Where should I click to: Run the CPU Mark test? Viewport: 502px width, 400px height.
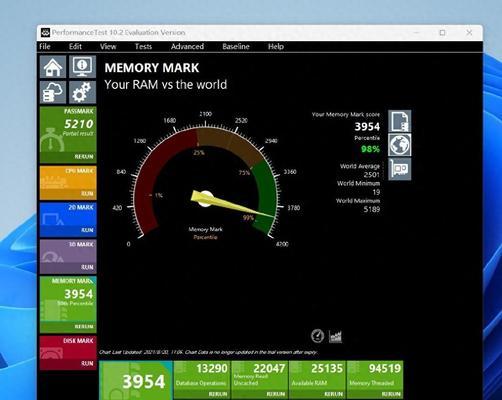click(x=87, y=194)
